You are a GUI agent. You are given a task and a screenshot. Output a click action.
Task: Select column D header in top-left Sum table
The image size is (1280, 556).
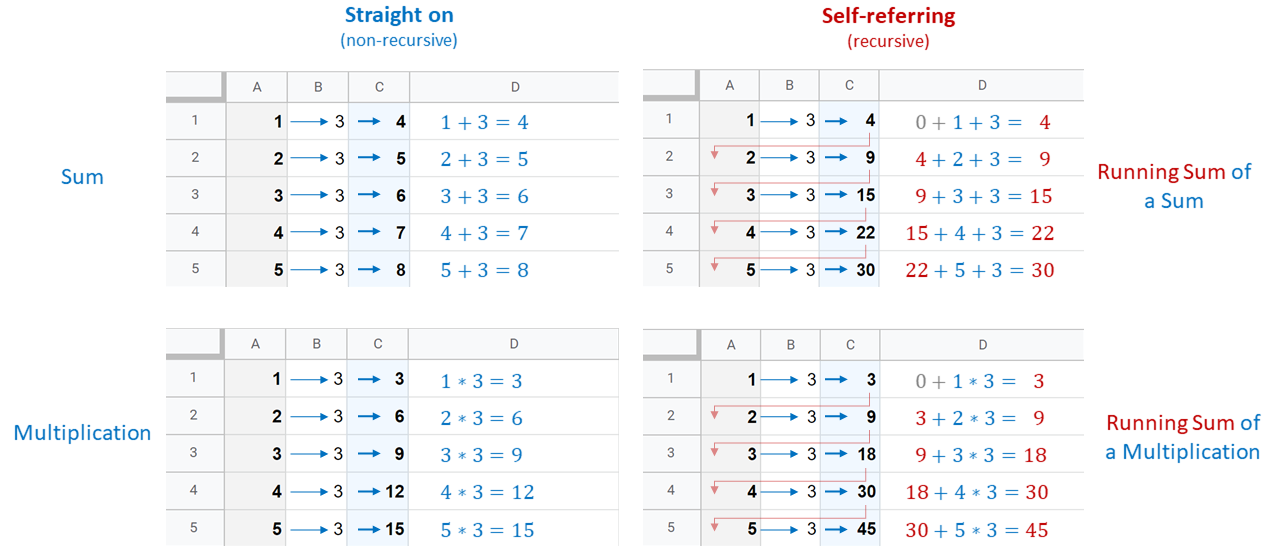click(515, 87)
